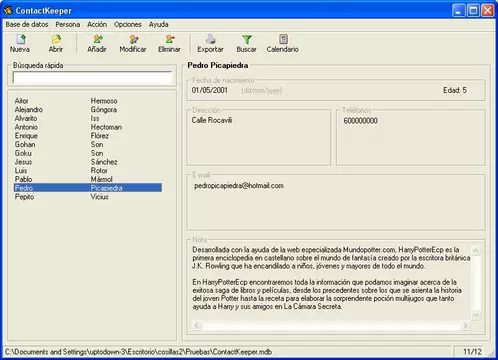This screenshot has width=498, height=360.
Task: Open the Ayuda menu
Action: 159,24
